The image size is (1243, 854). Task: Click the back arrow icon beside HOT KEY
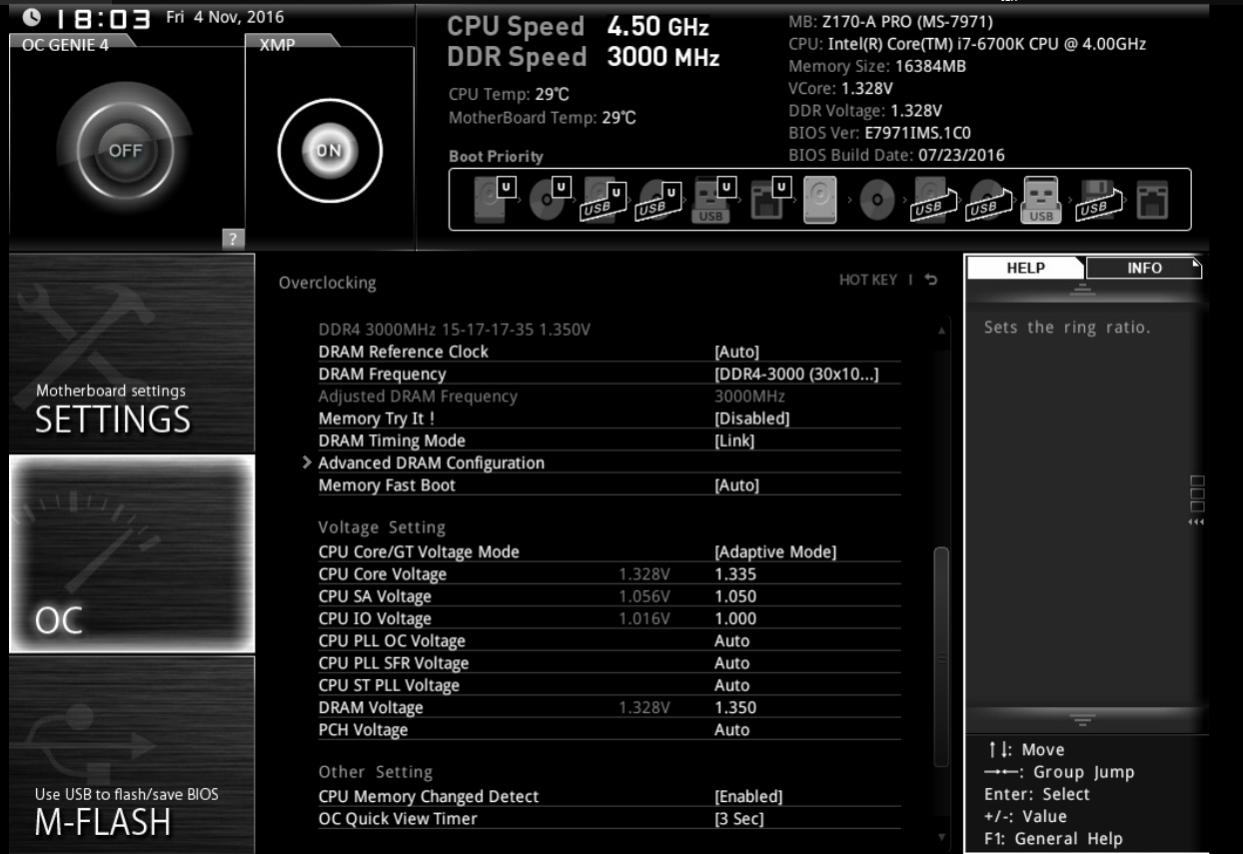point(931,281)
